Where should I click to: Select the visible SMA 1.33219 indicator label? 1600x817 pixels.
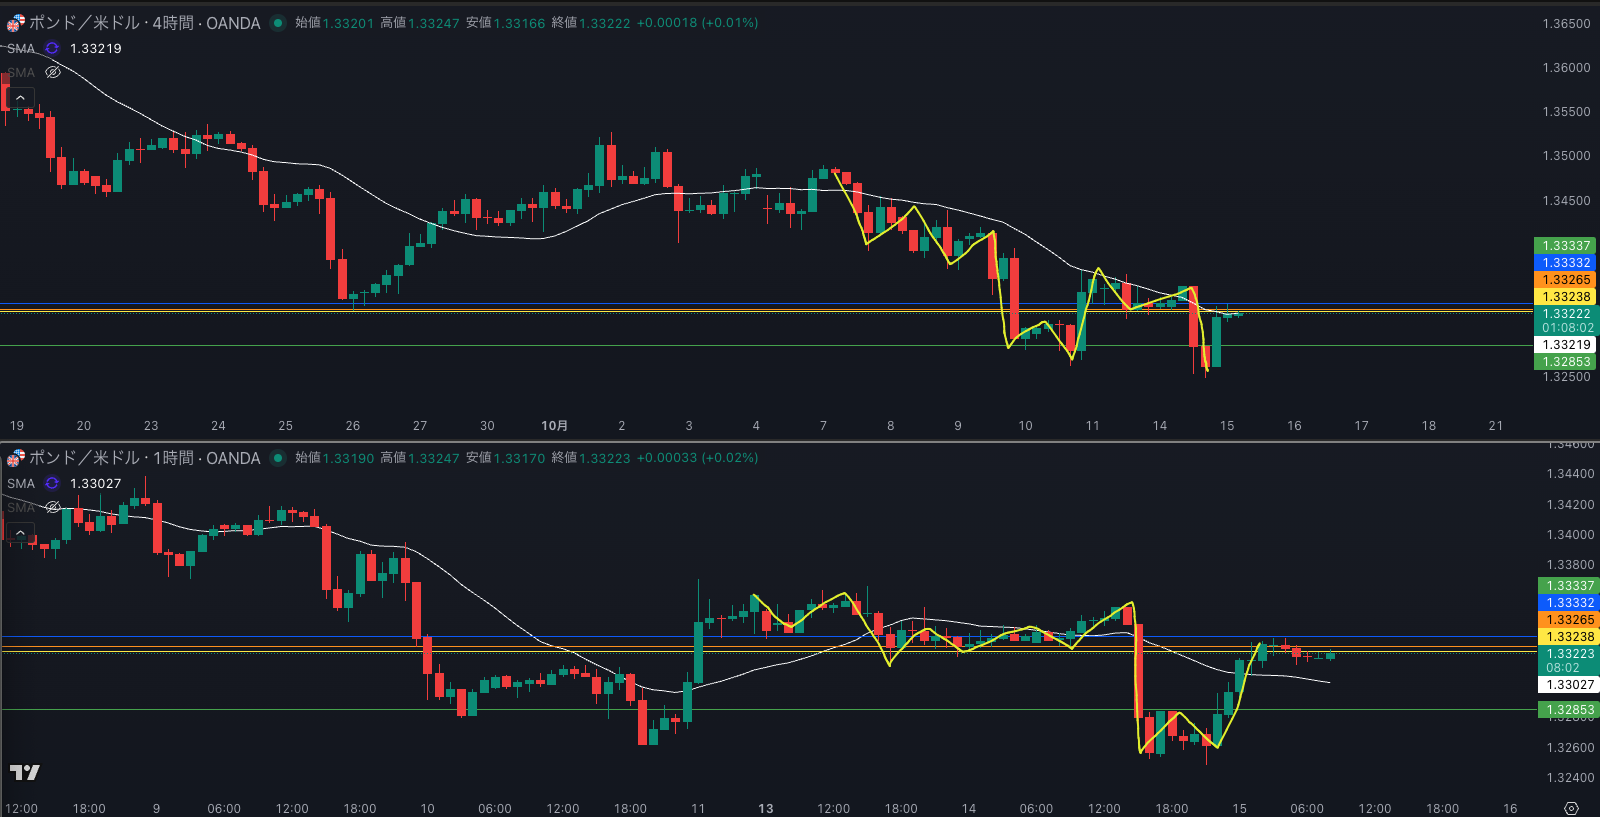(x=21, y=48)
